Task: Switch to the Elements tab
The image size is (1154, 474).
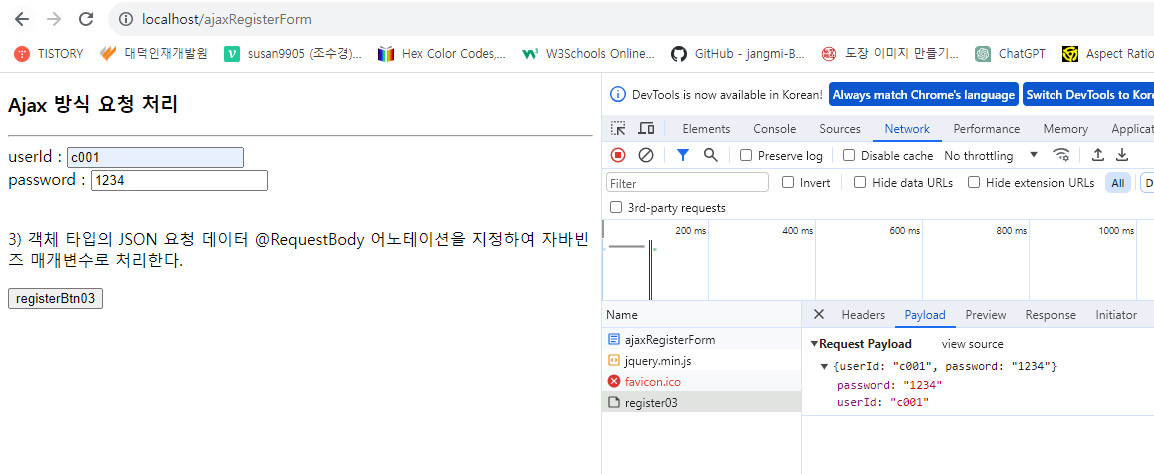Action: 706,129
